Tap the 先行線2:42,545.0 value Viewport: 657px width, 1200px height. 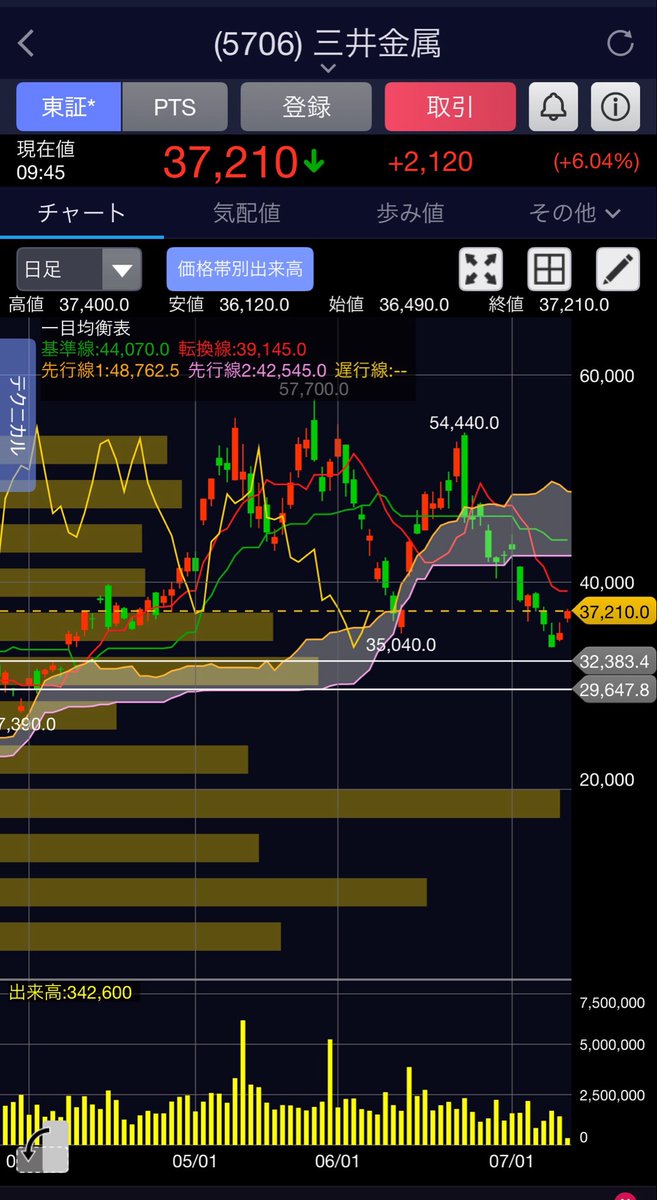258,370
